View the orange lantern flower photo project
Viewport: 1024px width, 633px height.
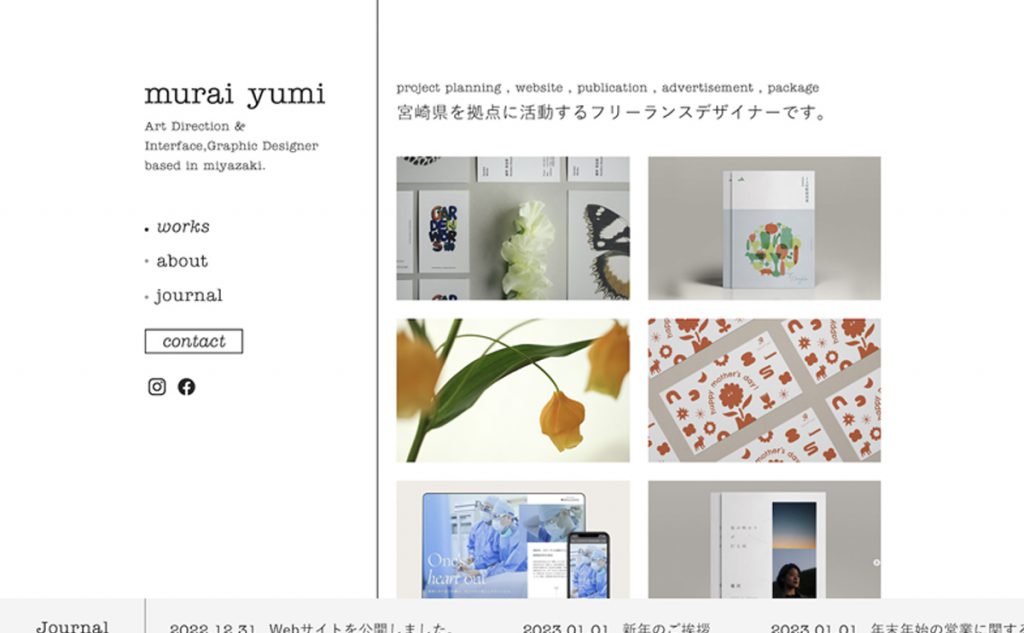click(513, 391)
